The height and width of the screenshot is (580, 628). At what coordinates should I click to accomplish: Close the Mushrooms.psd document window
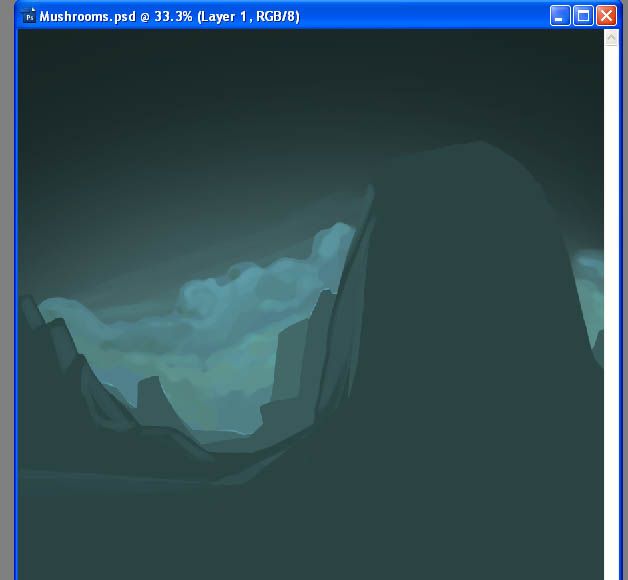point(606,16)
